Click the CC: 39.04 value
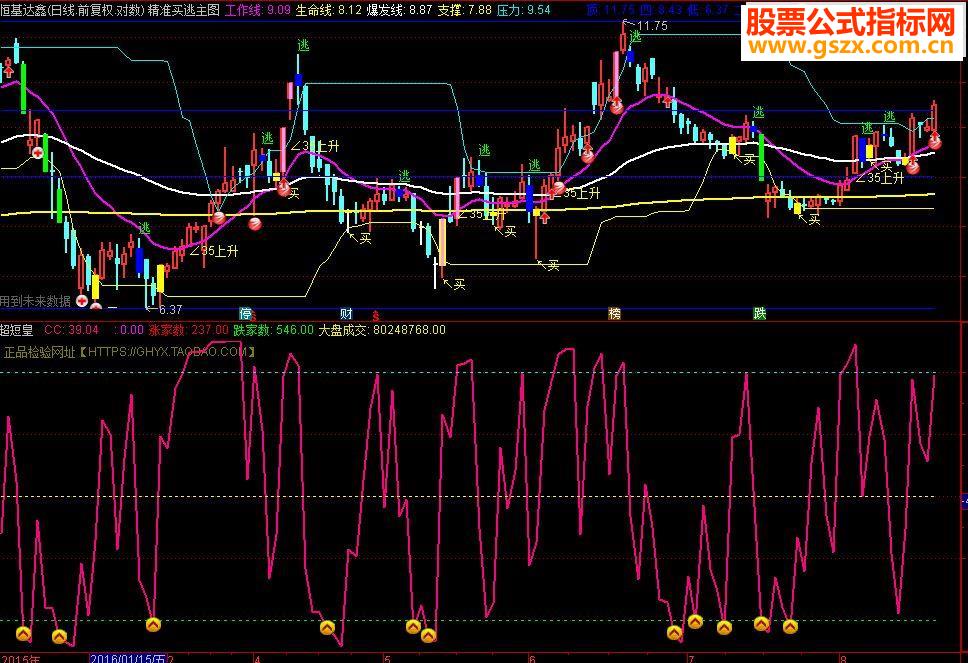968x663 pixels. click(x=71, y=330)
